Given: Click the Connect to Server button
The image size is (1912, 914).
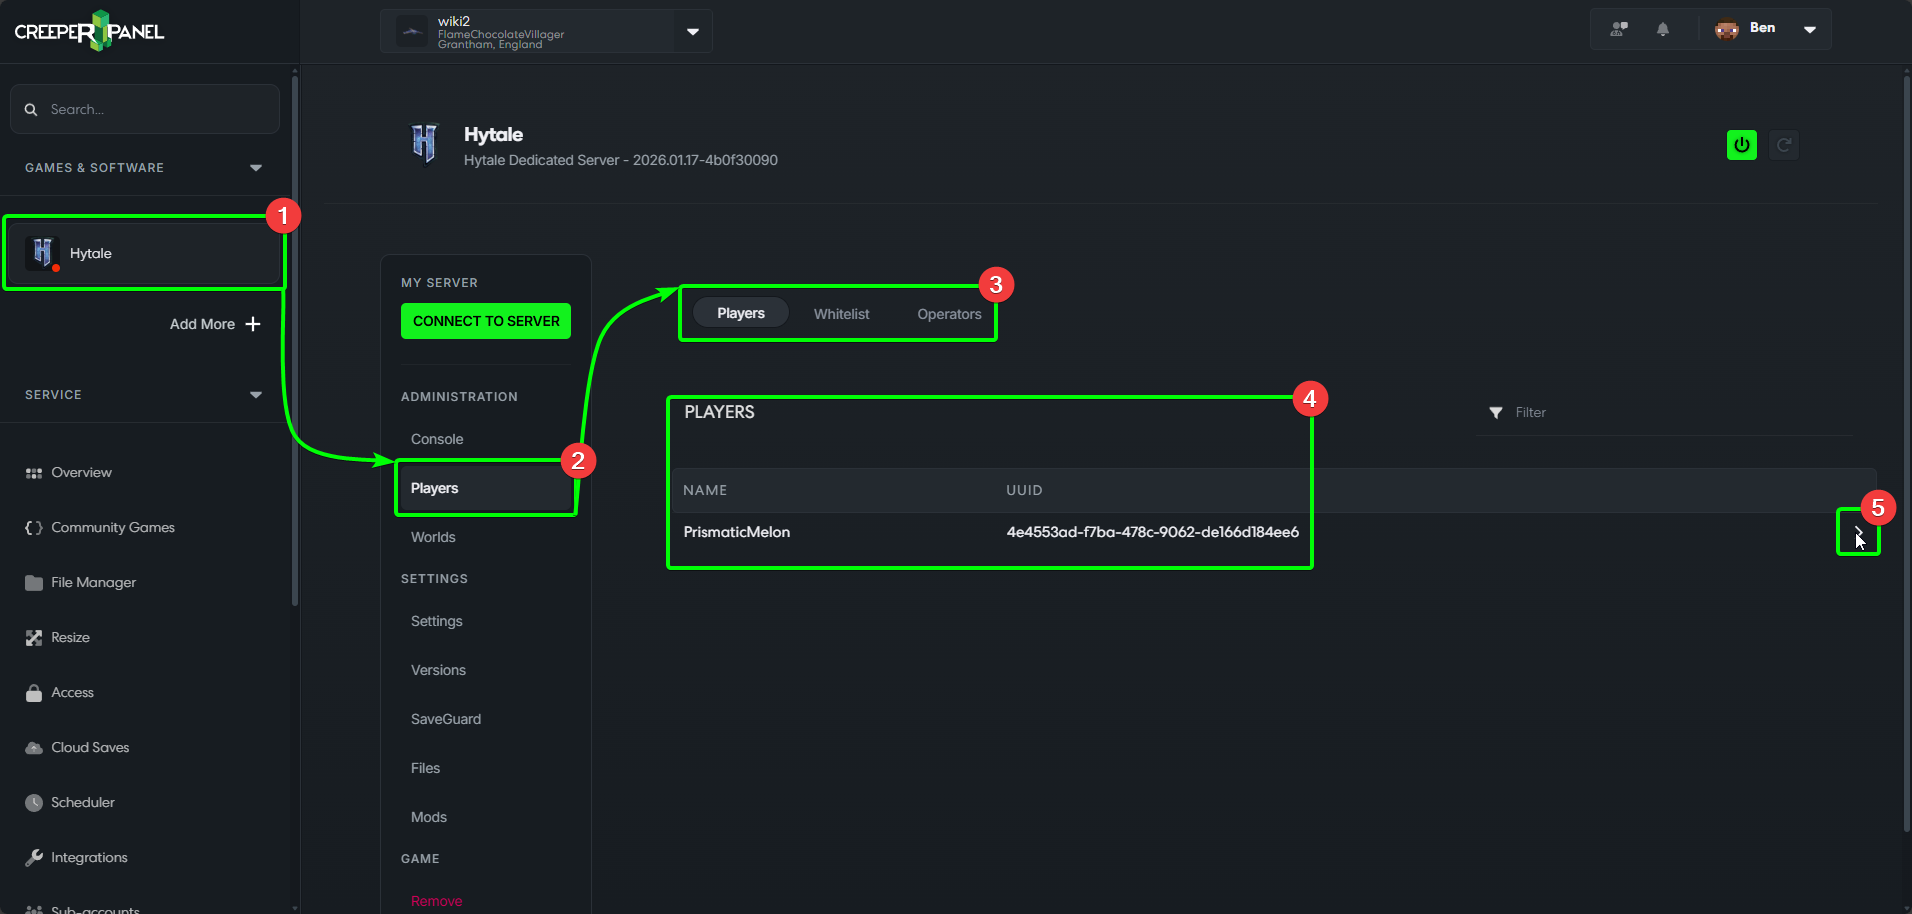Looking at the screenshot, I should pyautogui.click(x=486, y=321).
